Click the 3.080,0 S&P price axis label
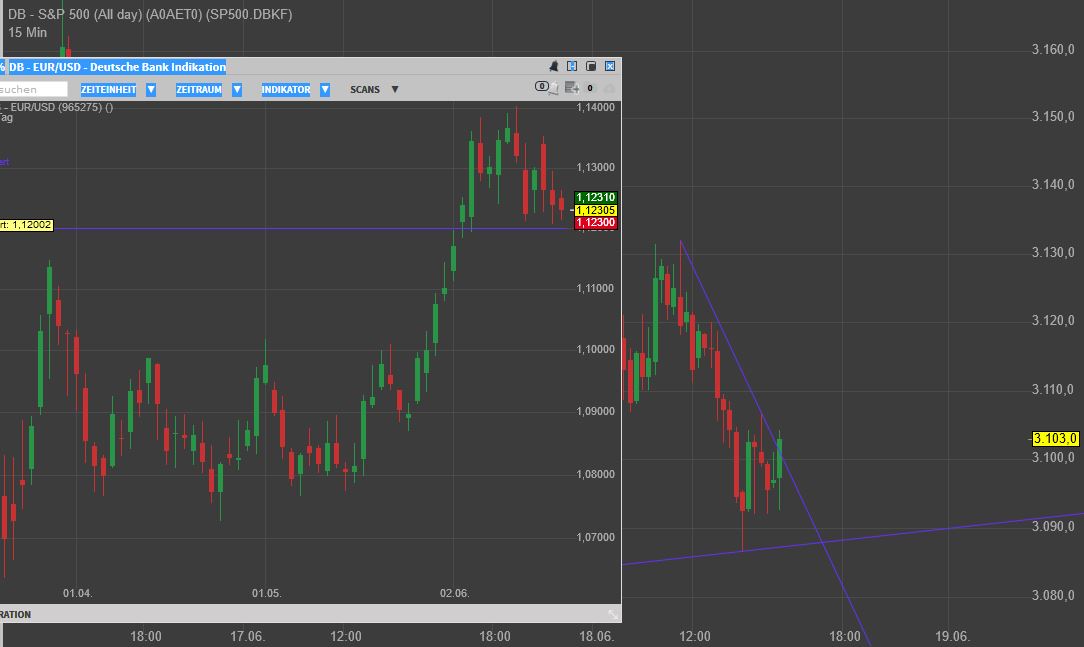Viewport: 1084px width, 647px height. click(x=1053, y=595)
